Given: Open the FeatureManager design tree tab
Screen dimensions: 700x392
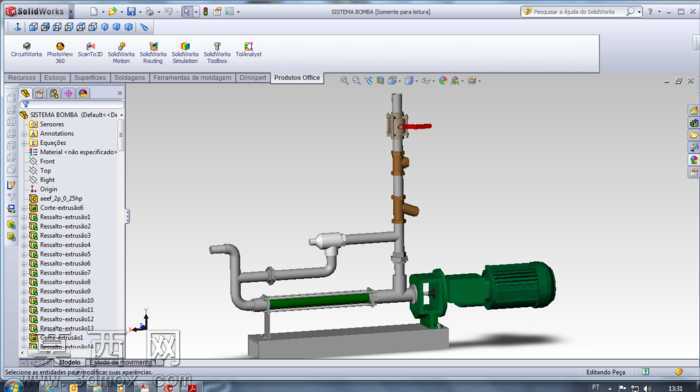Looking at the screenshot, I should click(x=25, y=93).
